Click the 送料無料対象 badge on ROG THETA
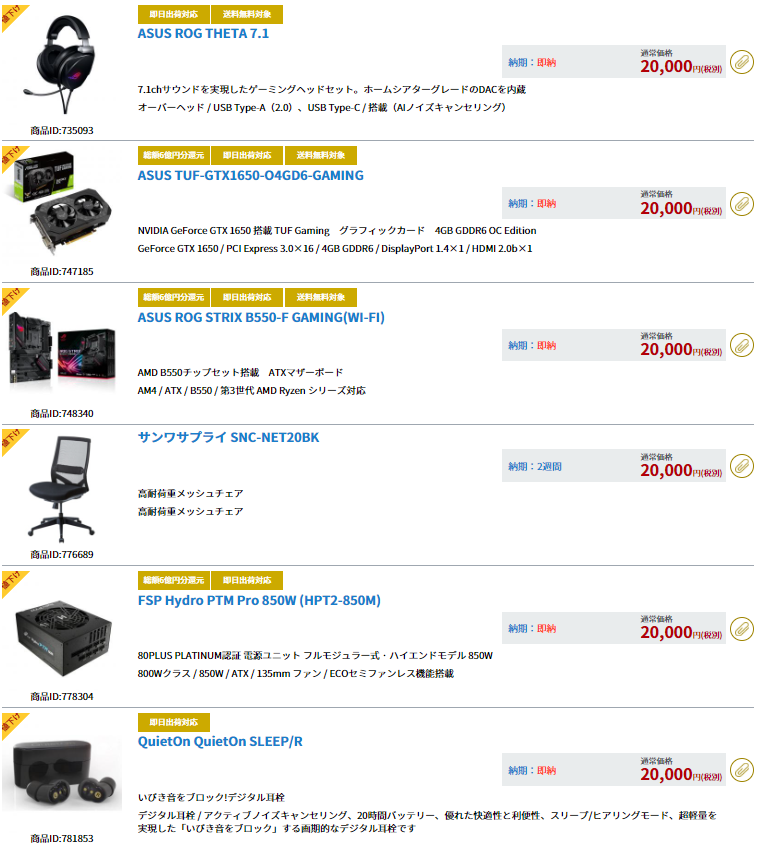The height and width of the screenshot is (848, 767). coord(247,14)
